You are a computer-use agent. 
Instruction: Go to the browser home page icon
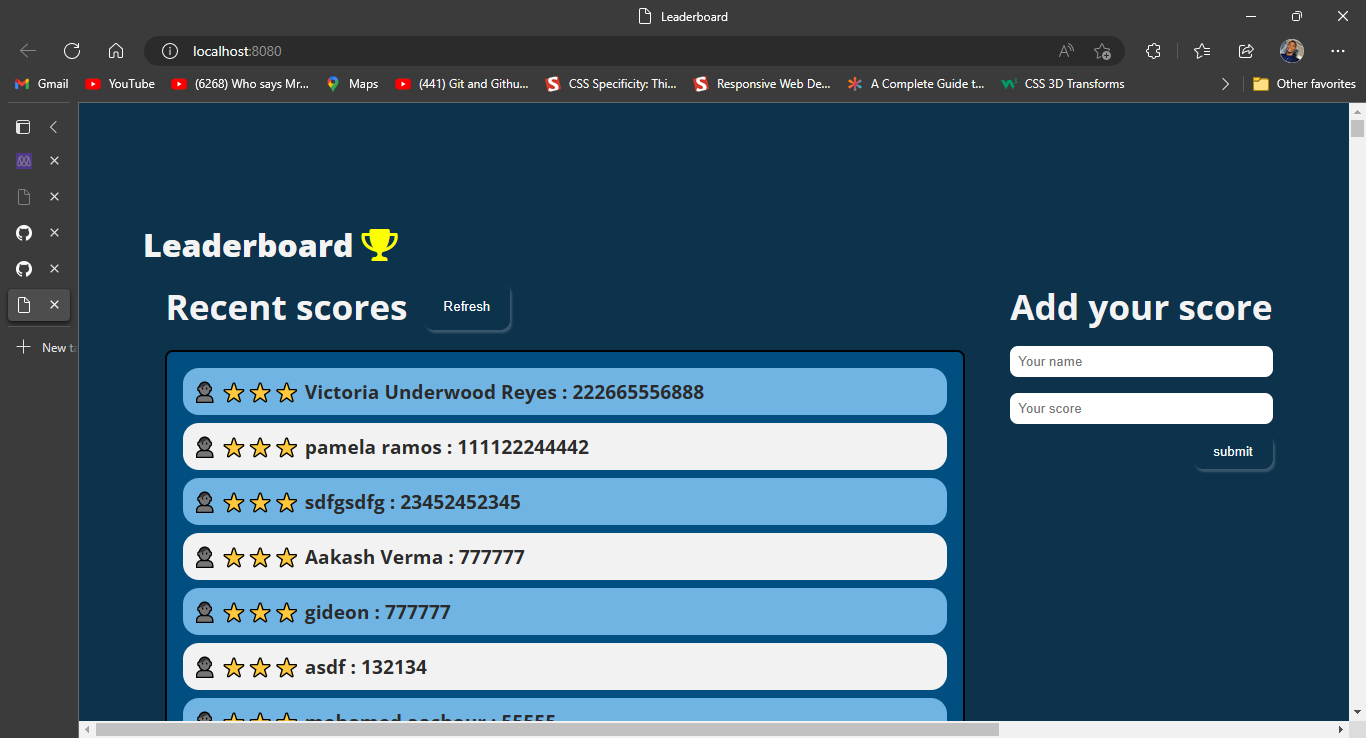point(116,51)
